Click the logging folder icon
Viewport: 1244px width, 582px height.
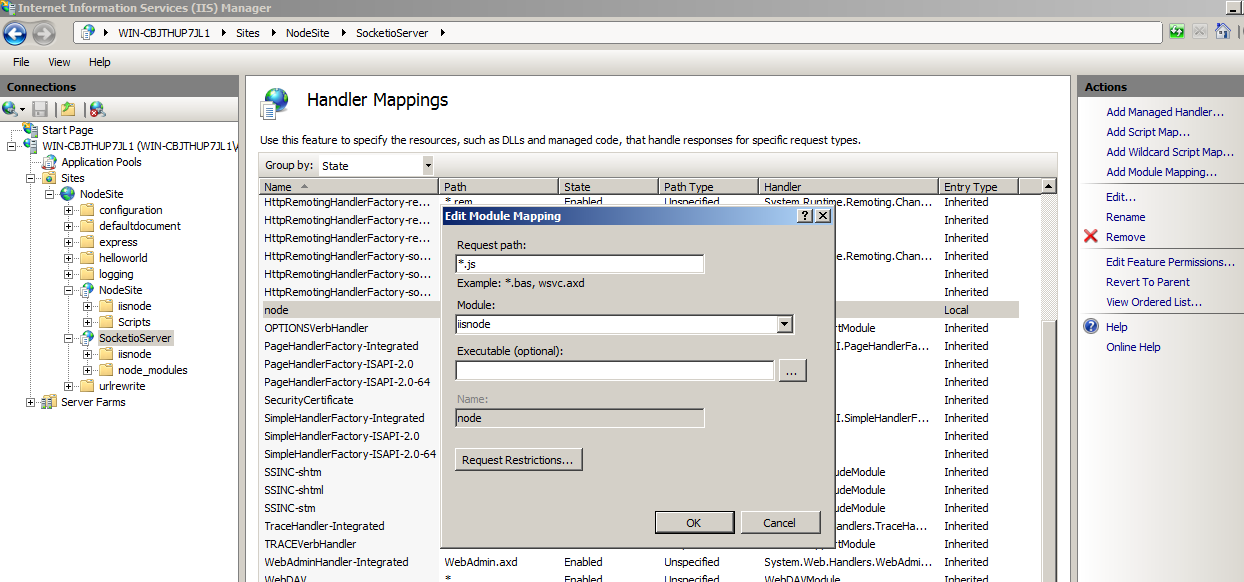(87, 274)
